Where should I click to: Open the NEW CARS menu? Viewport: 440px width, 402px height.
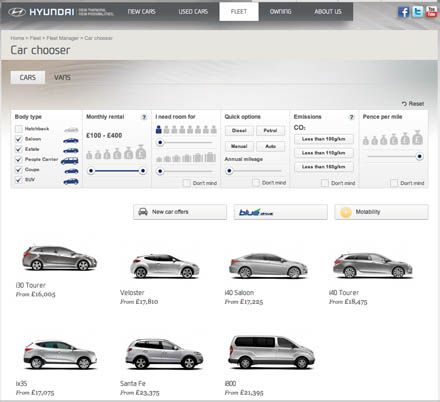tap(142, 12)
